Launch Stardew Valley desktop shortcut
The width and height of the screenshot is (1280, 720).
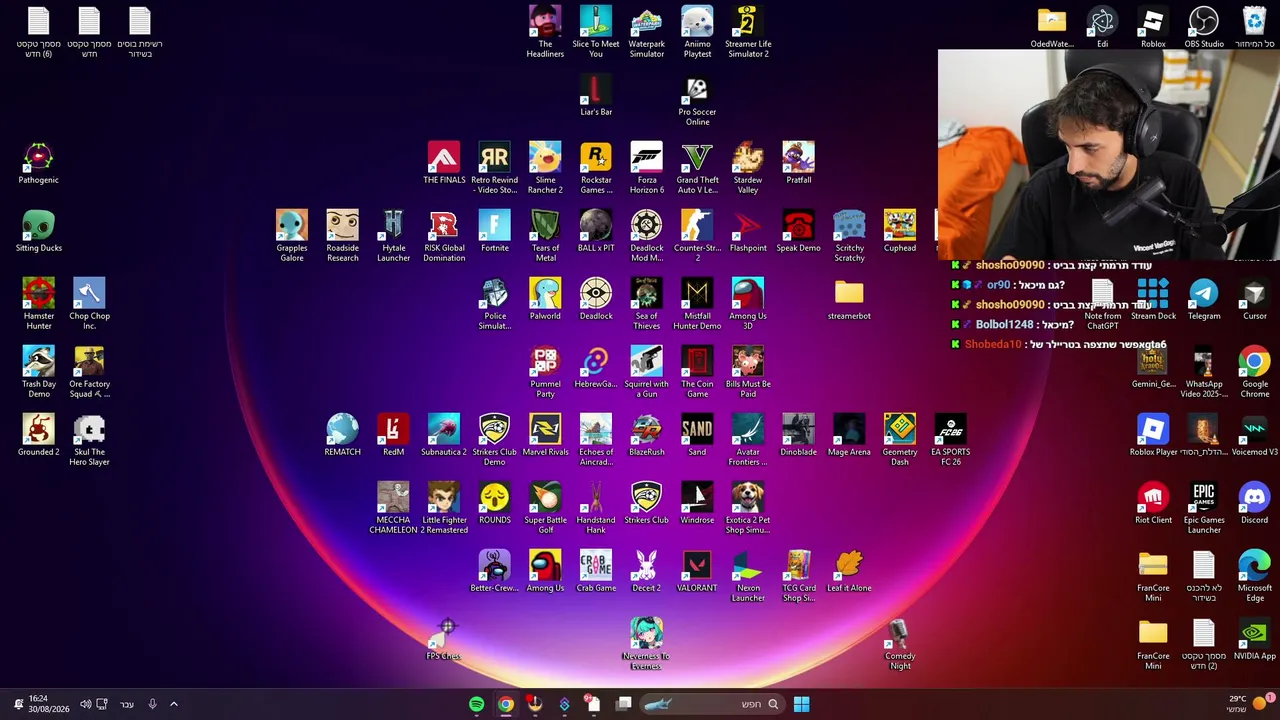[748, 168]
